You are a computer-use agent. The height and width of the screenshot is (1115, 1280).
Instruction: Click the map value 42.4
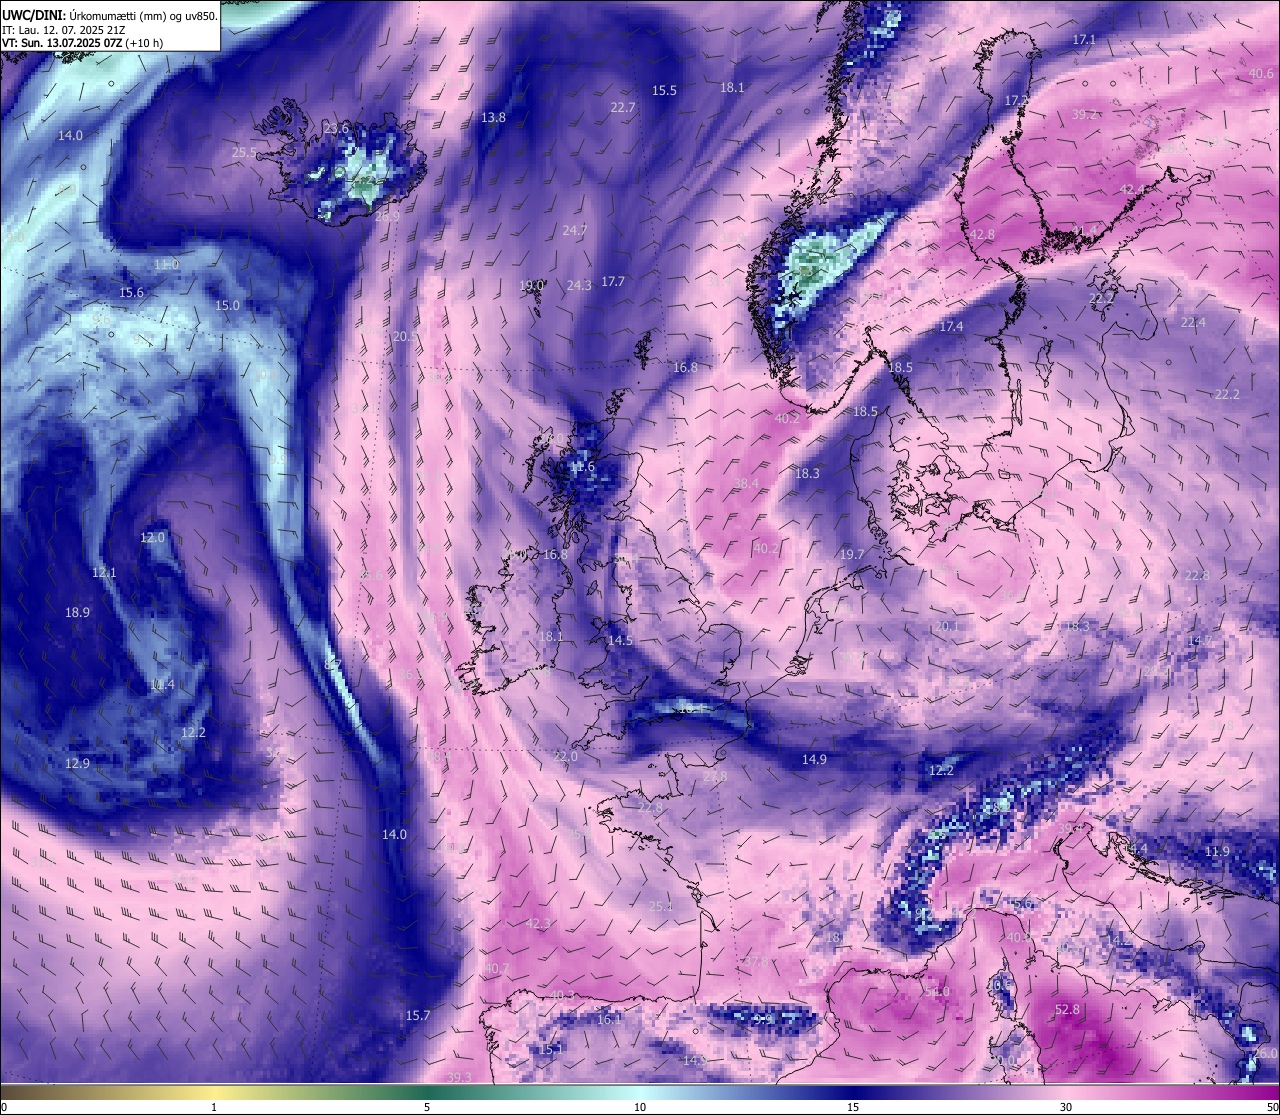point(1132,189)
